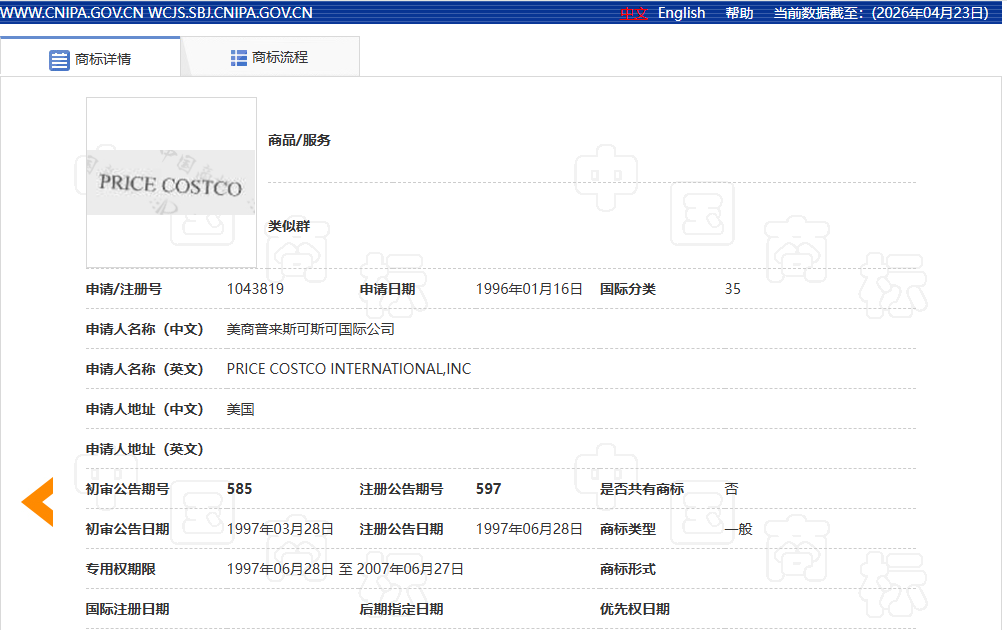This screenshot has width=1007, height=630.
Task: Click the data cutoff date 2026年04月23日
Action: [x=931, y=13]
